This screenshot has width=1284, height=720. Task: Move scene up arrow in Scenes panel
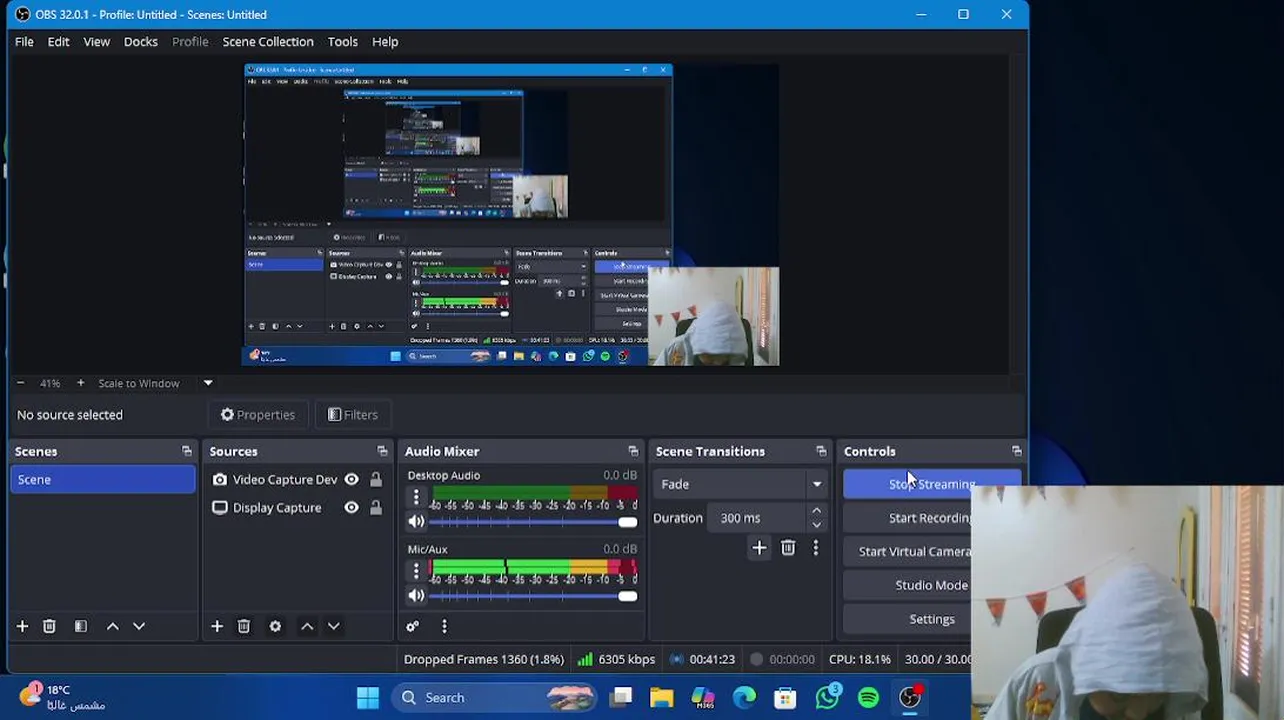tap(112, 626)
